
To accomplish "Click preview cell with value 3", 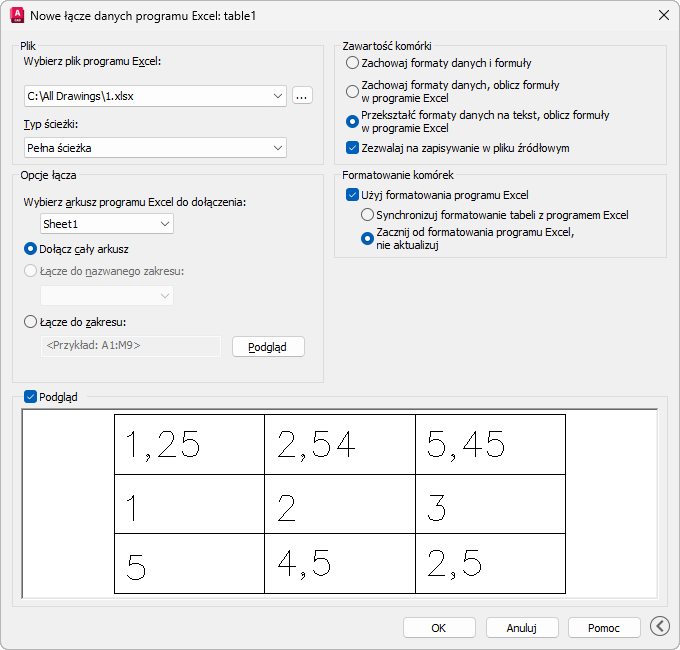I will click(x=490, y=504).
